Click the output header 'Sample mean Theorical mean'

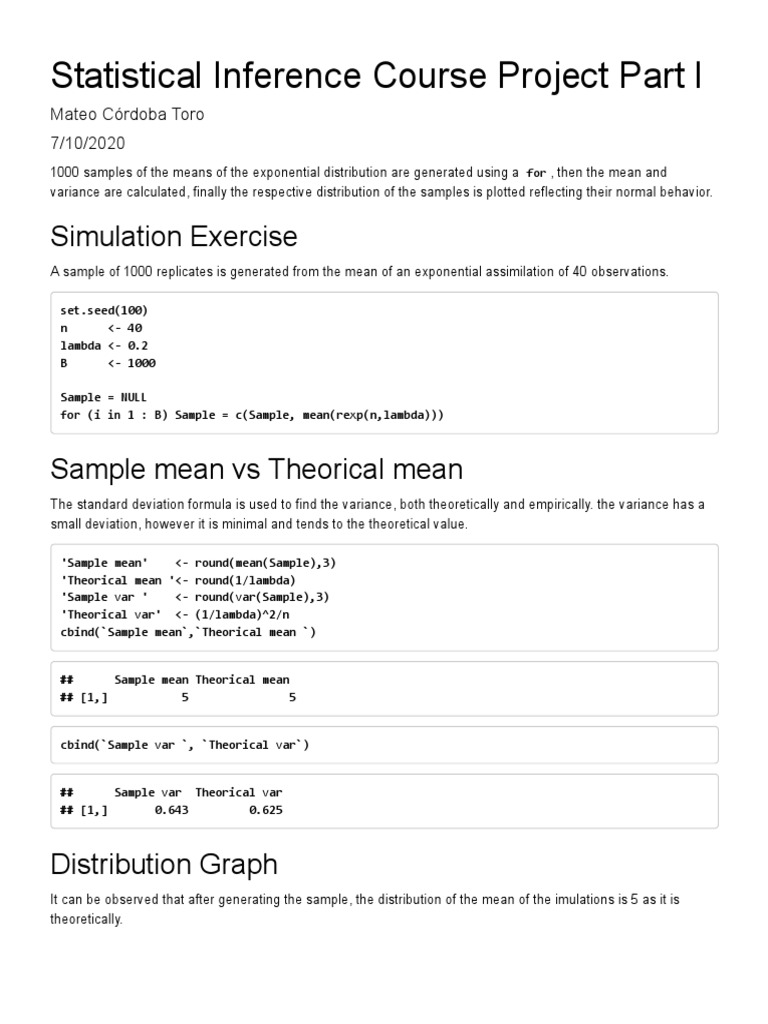pyautogui.click(x=201, y=680)
